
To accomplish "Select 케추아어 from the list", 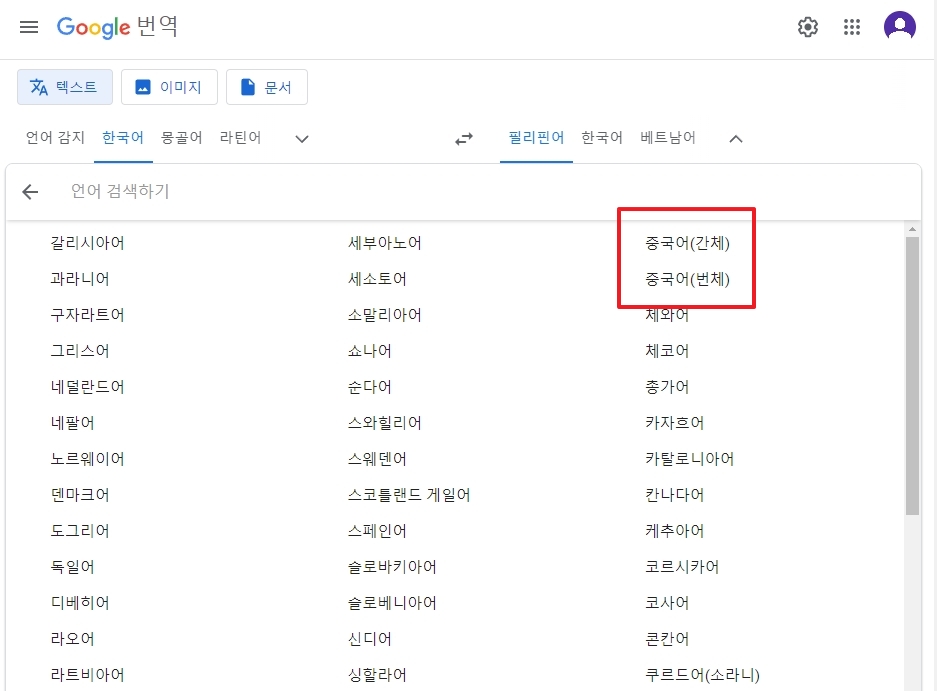I will [675, 531].
